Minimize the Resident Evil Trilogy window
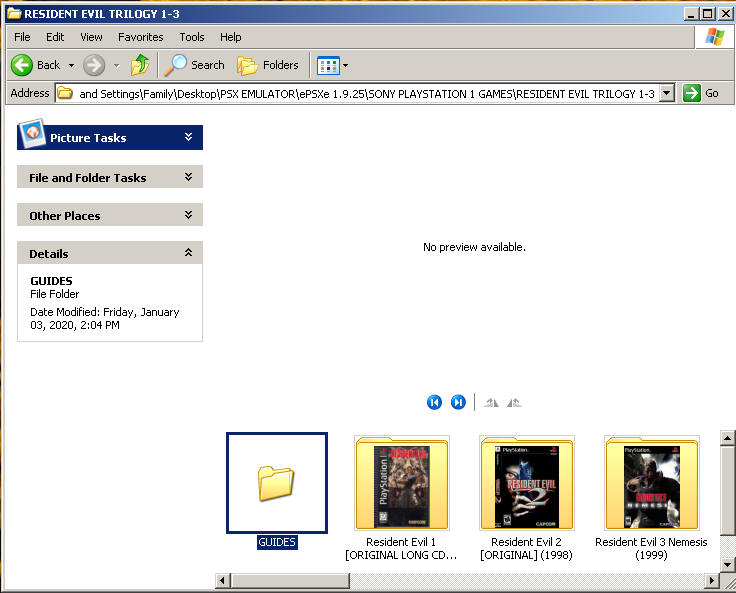This screenshot has height=593, width=736. click(690, 14)
